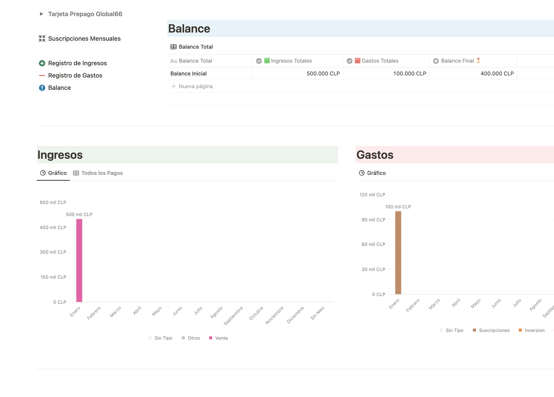Click the Septiembre axis label in Ingresos chart
Screen dimensions: 554x397
[234, 316]
